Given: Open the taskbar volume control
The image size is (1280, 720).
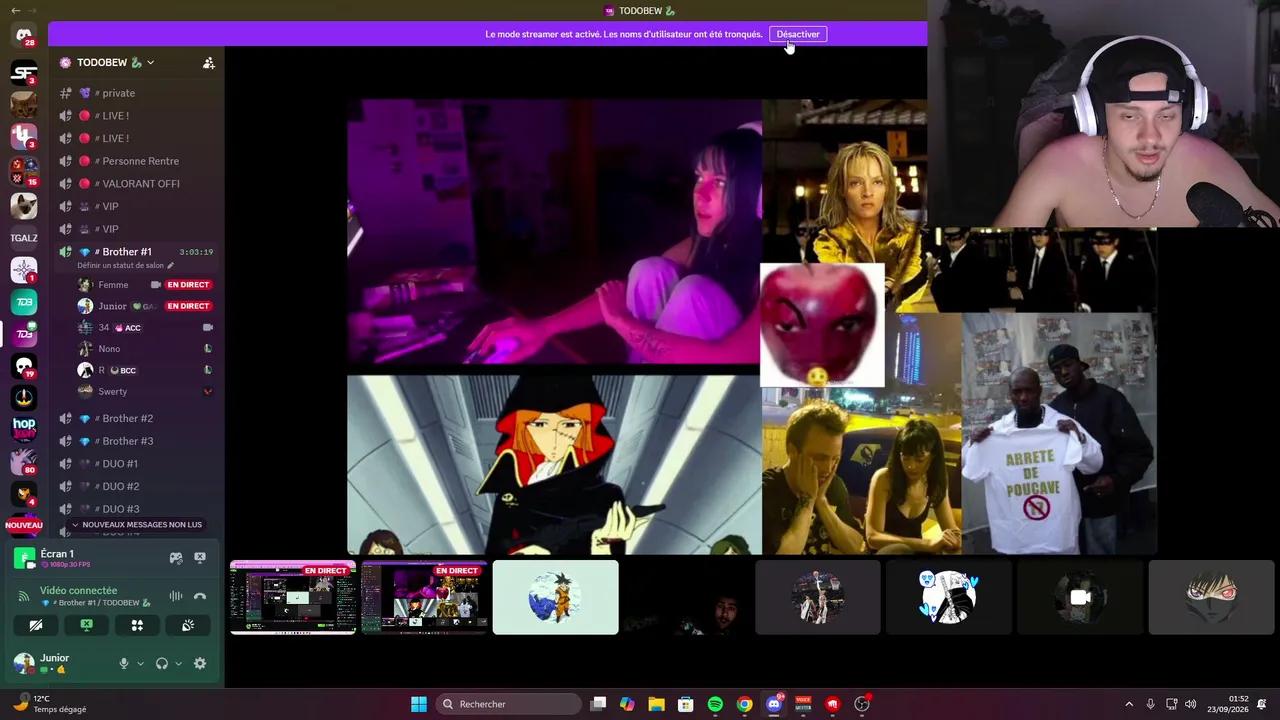Looking at the screenshot, I should pyautogui.click(x=1190, y=704).
